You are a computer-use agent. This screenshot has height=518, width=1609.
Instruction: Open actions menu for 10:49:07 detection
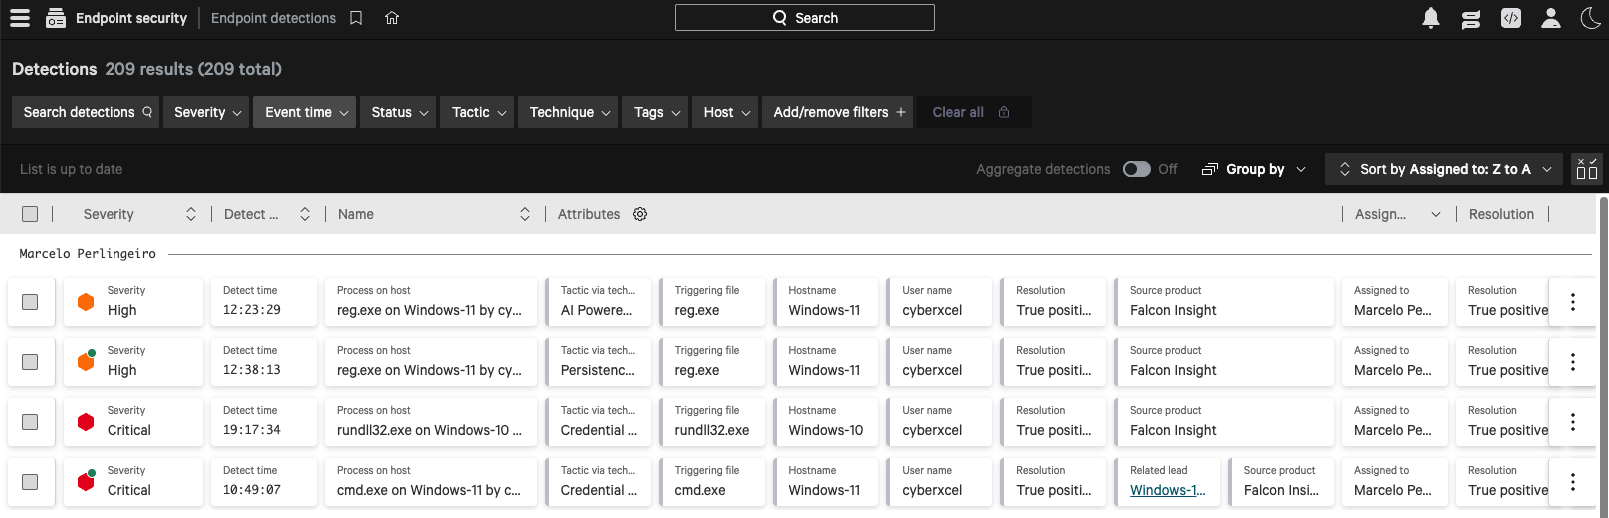click(1573, 481)
